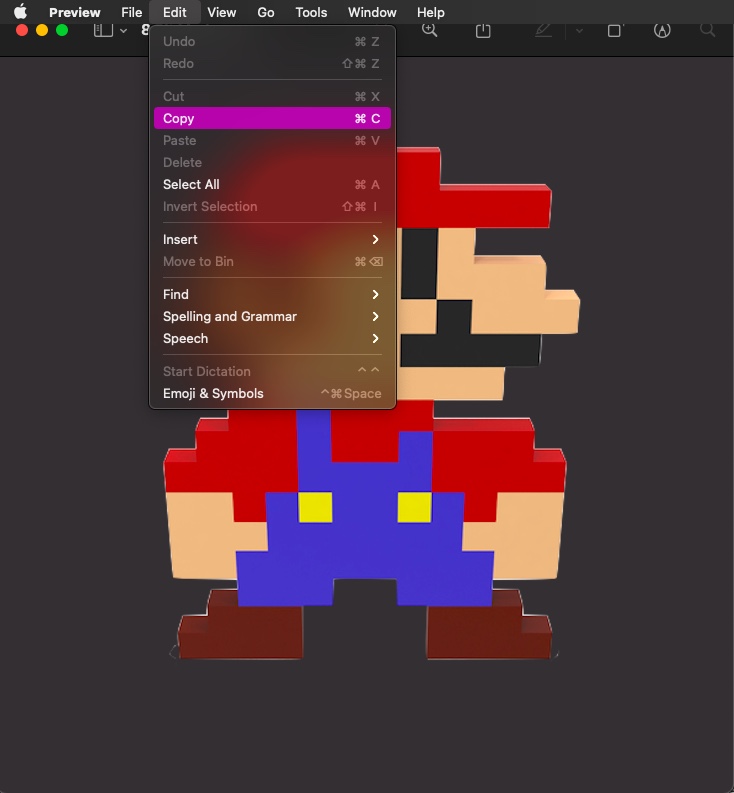734x793 pixels.
Task: Minimize window with the yellow button
Action: (42, 30)
